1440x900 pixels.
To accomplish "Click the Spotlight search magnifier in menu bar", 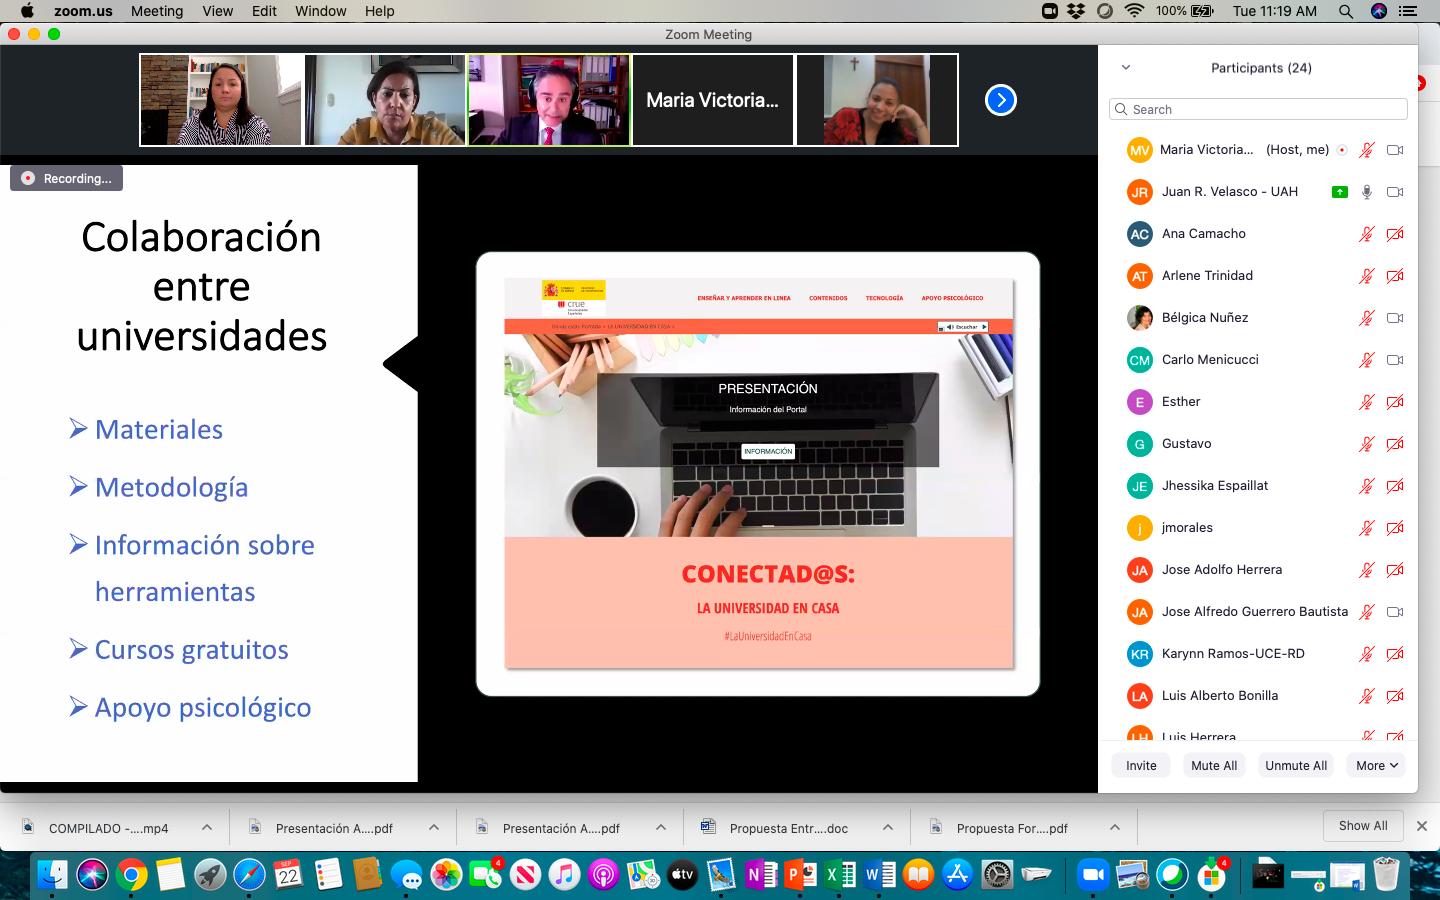I will 1346,11.
